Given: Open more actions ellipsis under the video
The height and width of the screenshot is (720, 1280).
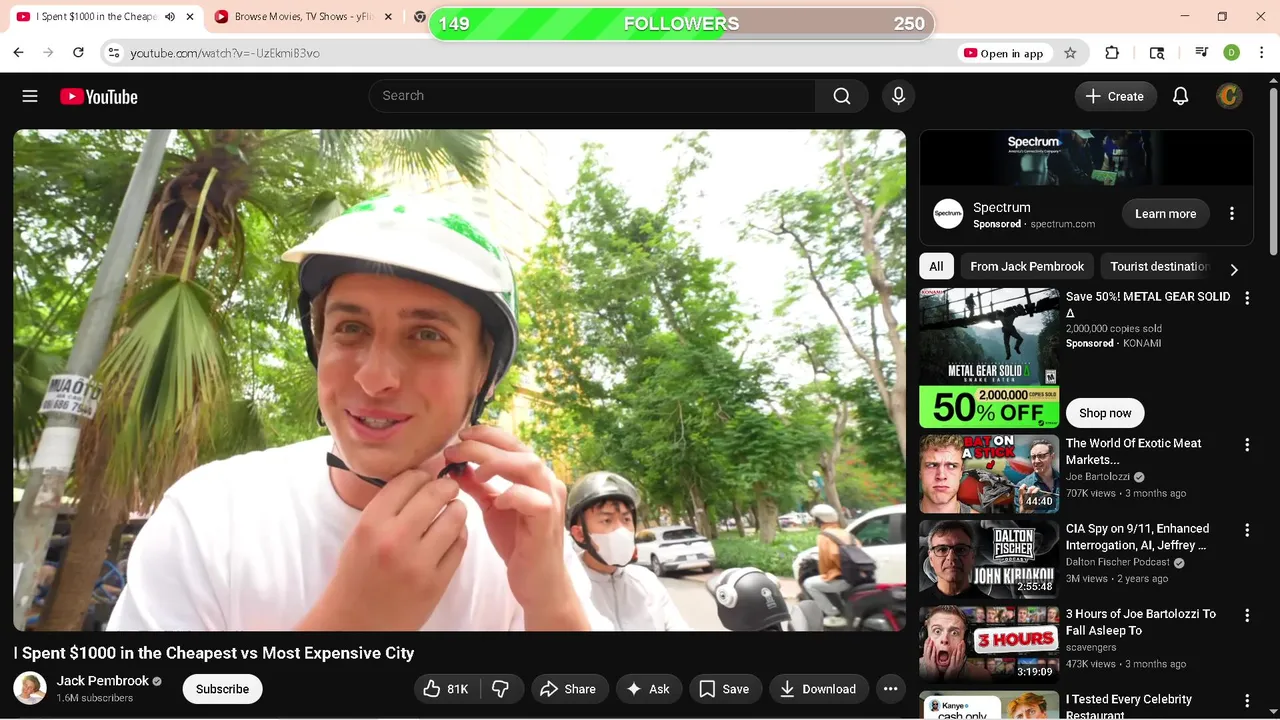Looking at the screenshot, I should pos(890,689).
